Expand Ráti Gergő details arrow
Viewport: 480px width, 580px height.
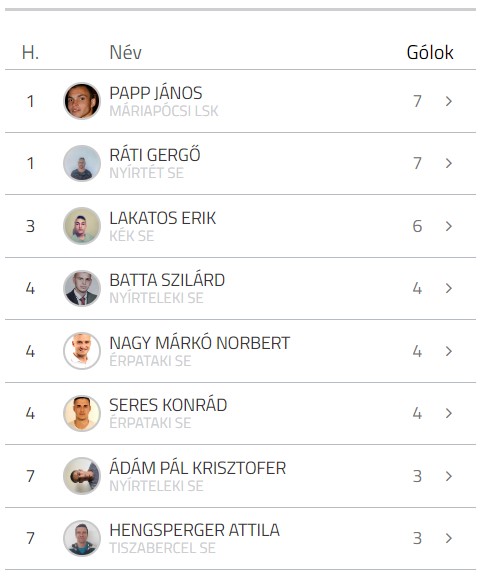[449, 163]
